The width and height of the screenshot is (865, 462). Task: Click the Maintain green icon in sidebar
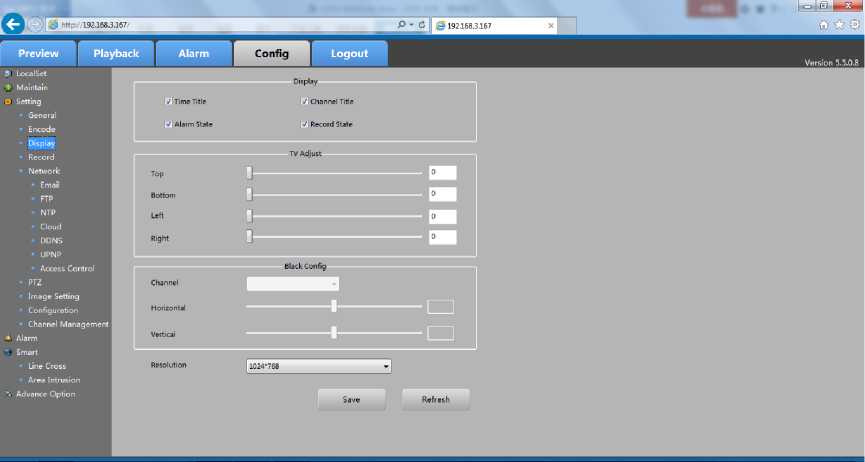tap(7, 88)
